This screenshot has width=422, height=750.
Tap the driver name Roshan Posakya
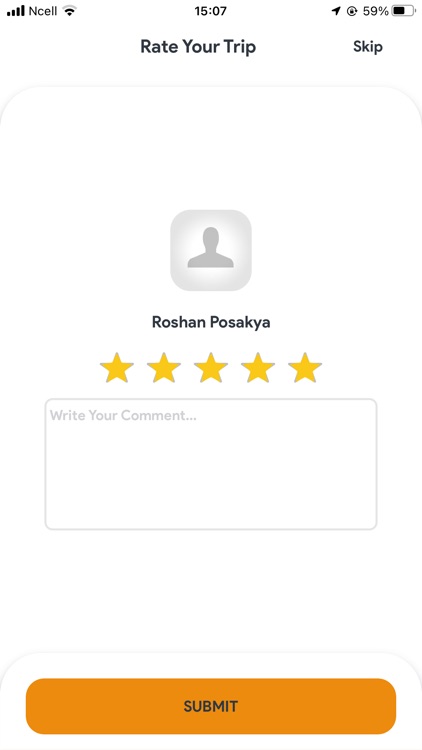211,322
